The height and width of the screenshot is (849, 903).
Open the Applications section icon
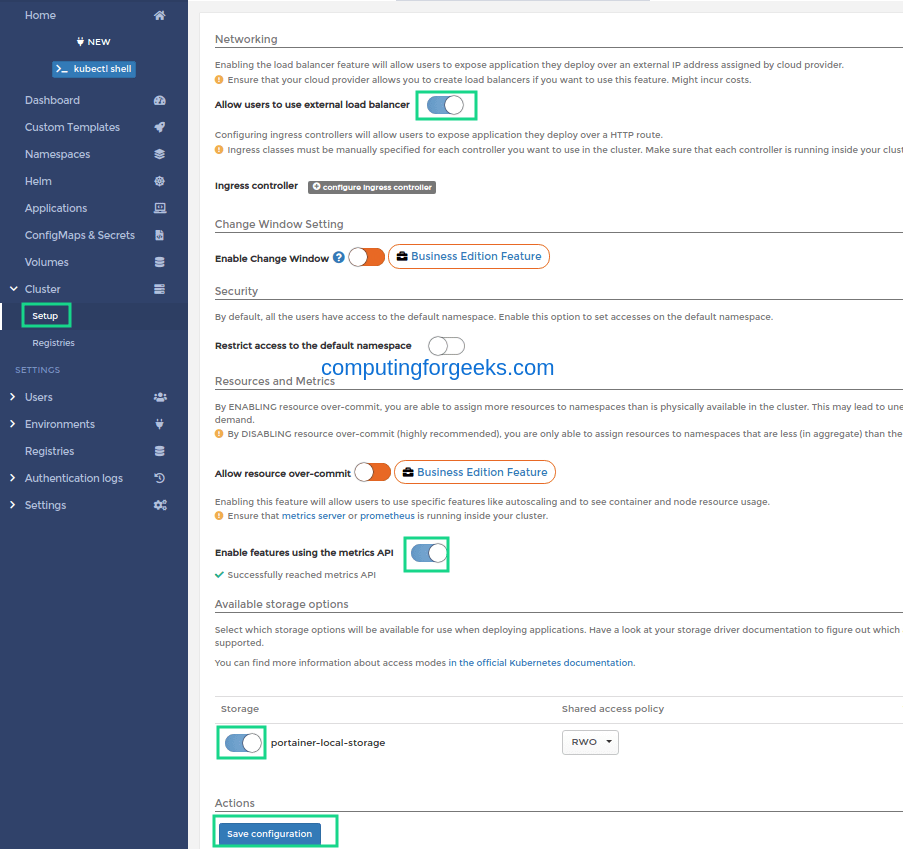pos(158,208)
